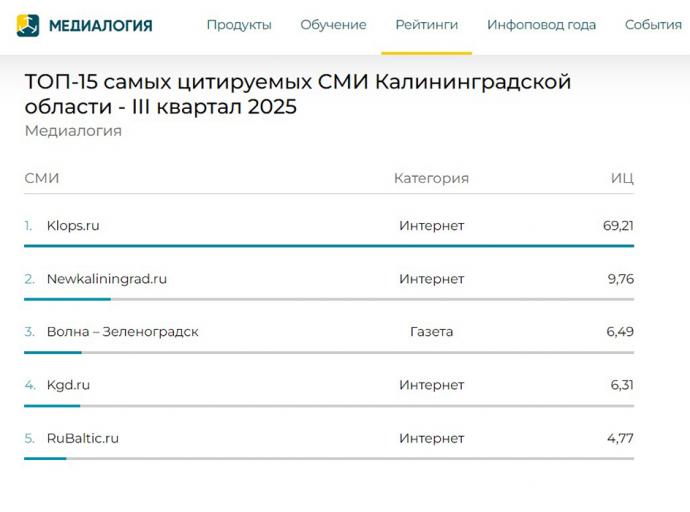Go to Инфоповод года section
This screenshot has height=512, width=690.
[541, 25]
